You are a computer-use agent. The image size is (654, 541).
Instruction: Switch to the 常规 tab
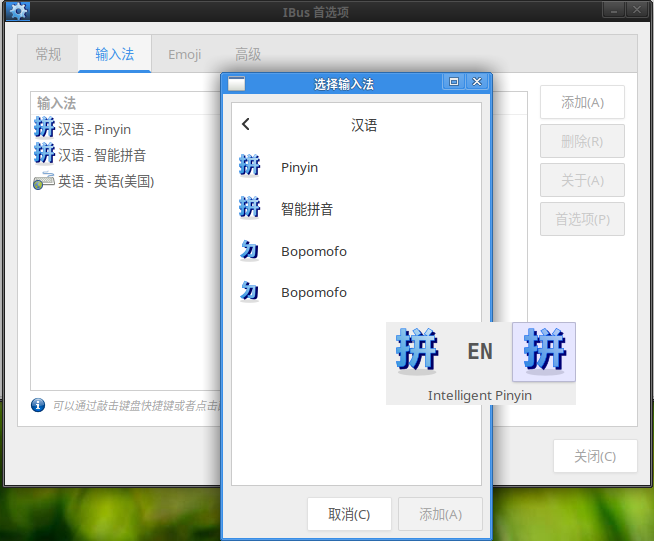[48, 54]
